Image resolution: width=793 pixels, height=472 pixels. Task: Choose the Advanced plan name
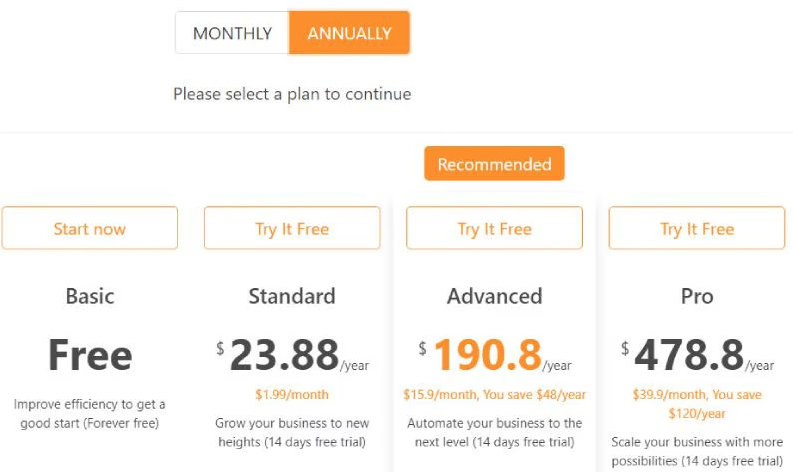tap(494, 296)
